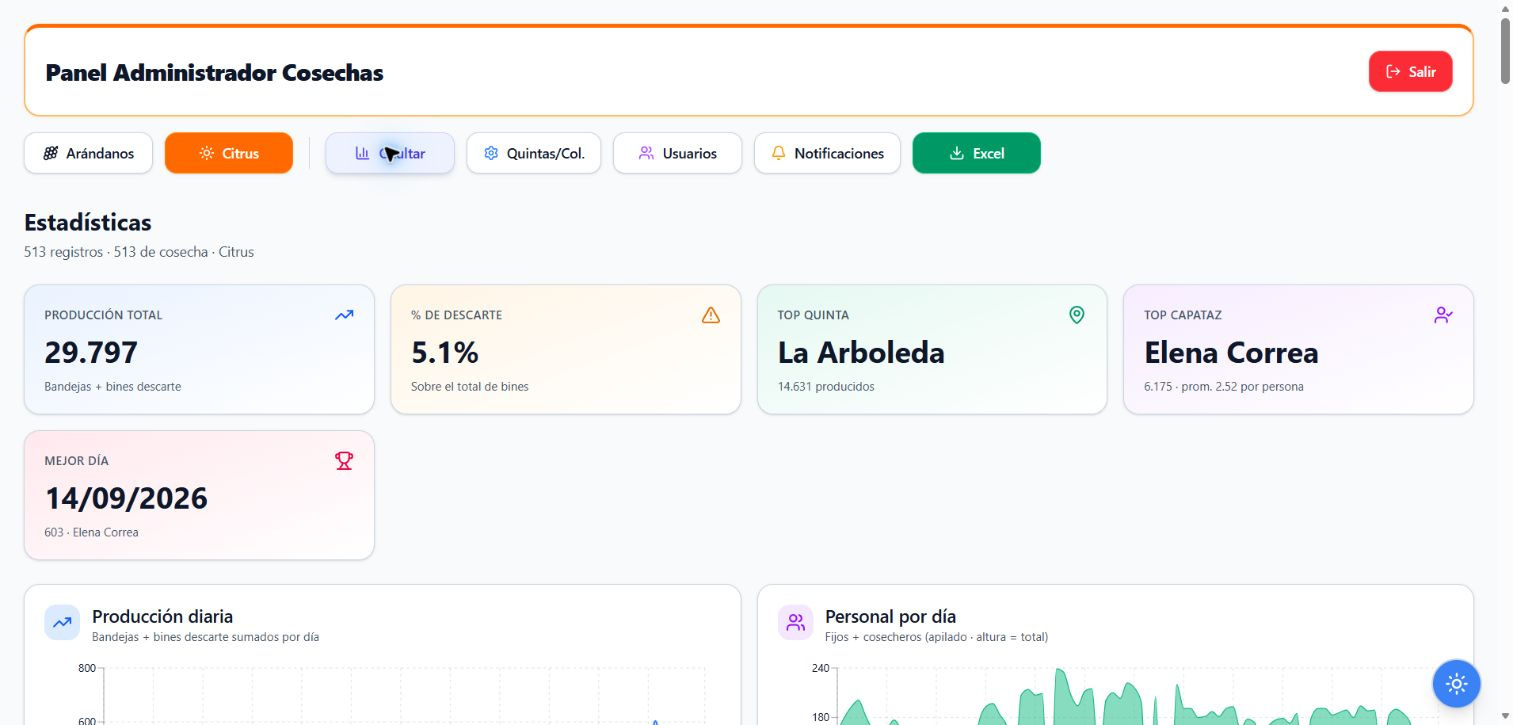Click "Elena Correa" in the Top Capataz card
This screenshot has height=725, width=1513.
(1231, 353)
